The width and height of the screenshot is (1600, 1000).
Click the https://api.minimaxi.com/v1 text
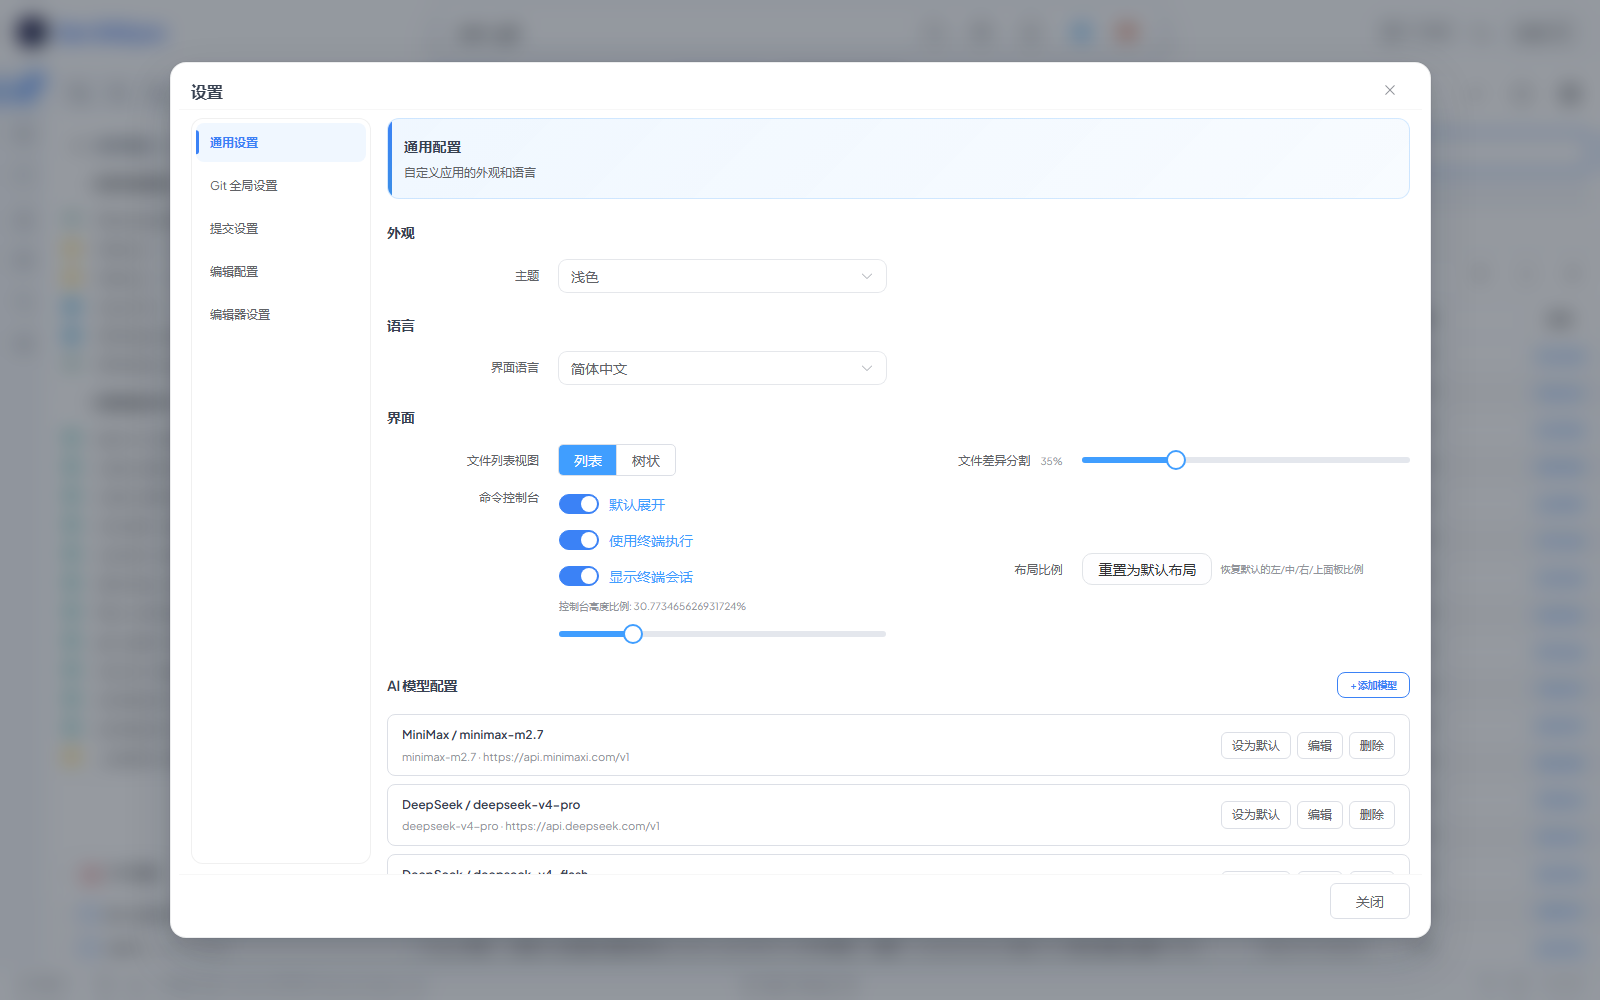pos(556,758)
